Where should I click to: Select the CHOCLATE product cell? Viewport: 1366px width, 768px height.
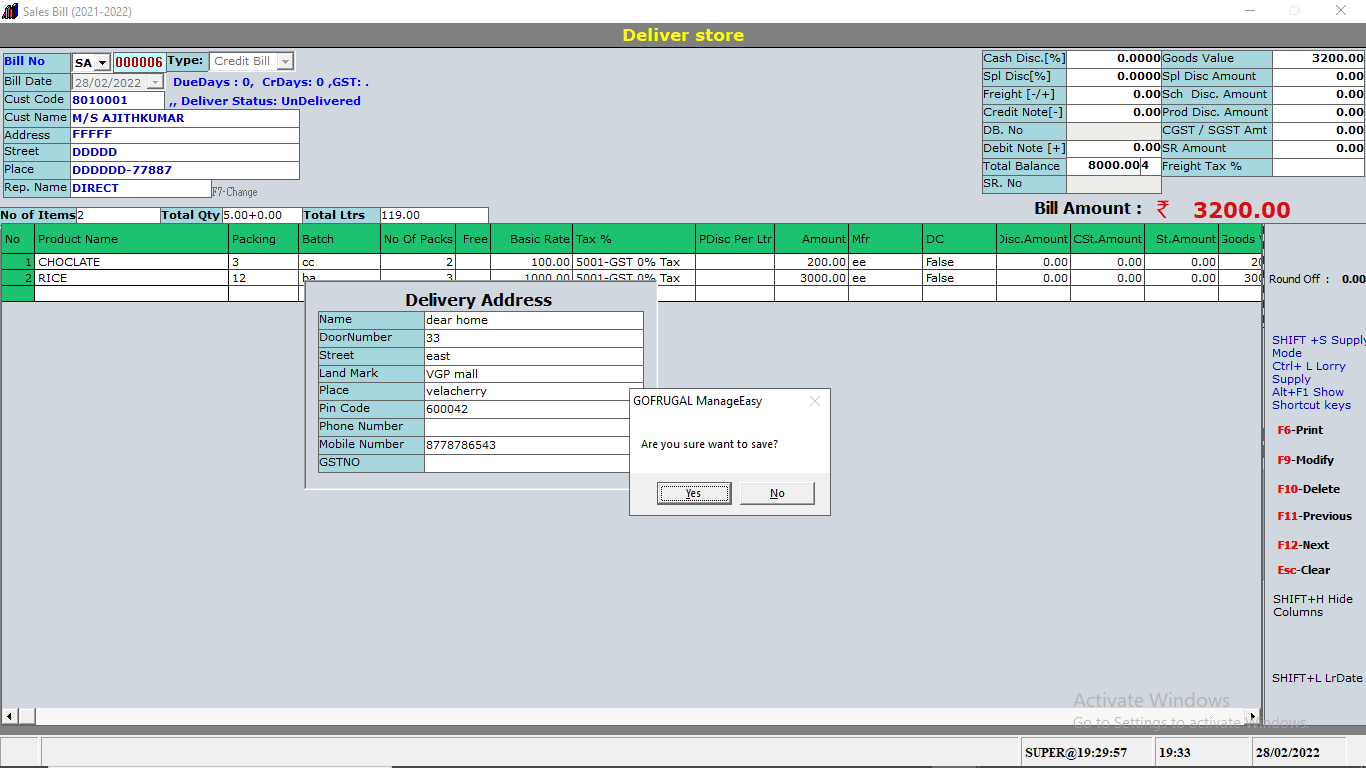tap(132, 262)
